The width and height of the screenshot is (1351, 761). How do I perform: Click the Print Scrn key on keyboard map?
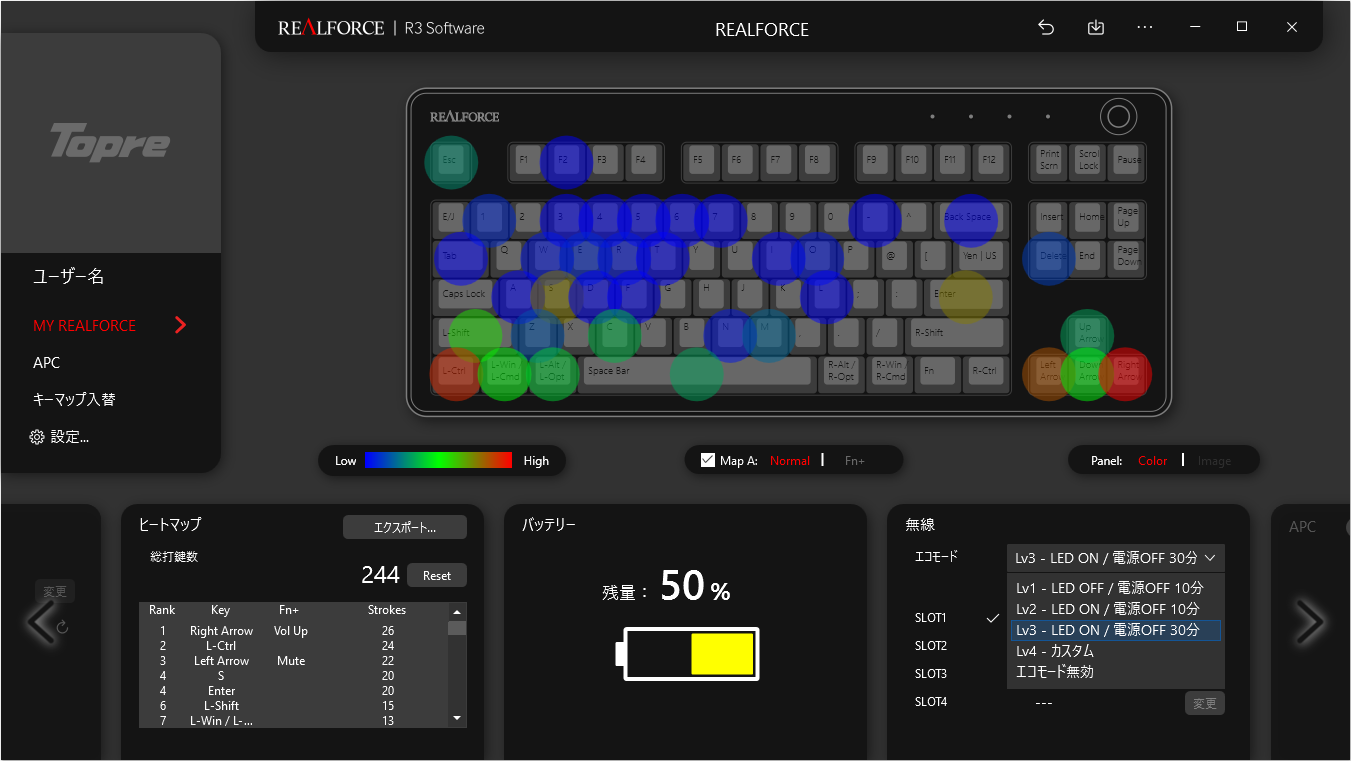coord(1050,160)
